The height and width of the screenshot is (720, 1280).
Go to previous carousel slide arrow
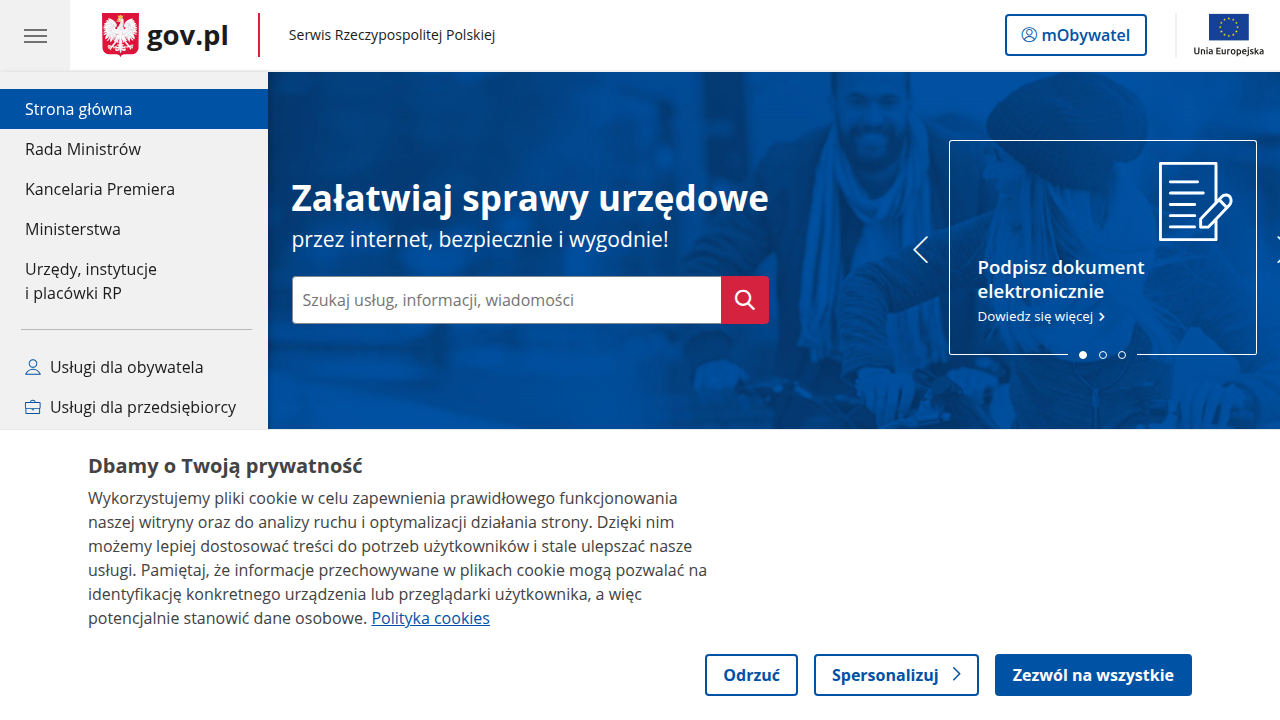click(920, 250)
